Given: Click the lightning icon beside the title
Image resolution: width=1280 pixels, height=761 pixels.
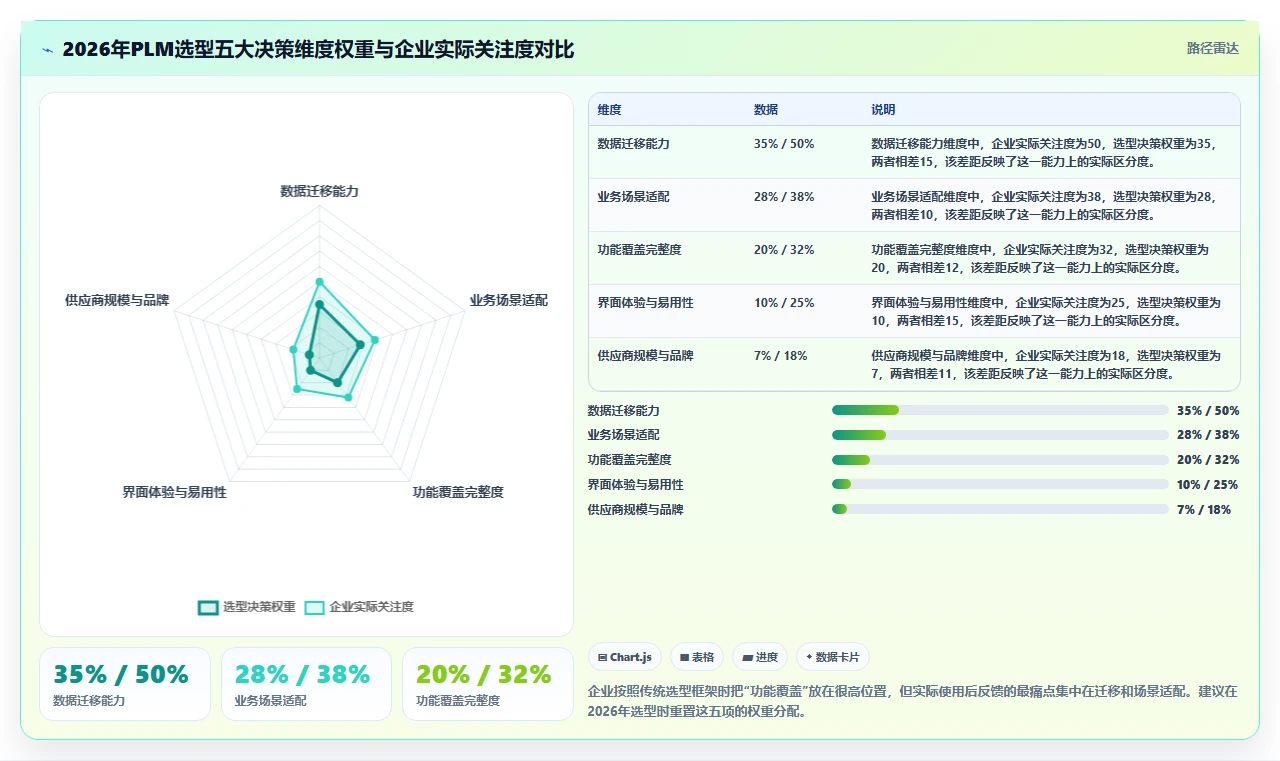Looking at the screenshot, I should [x=47, y=50].
